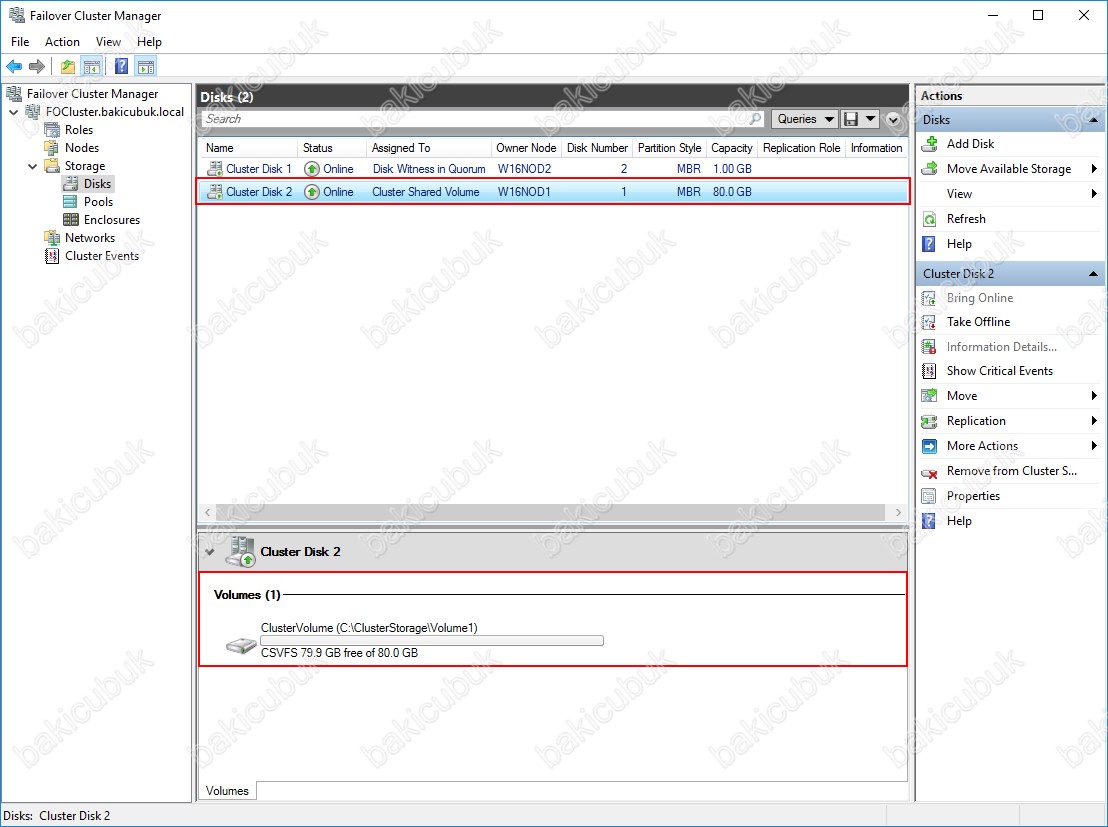The width and height of the screenshot is (1108, 827).
Task: Sort by the Capacity column header
Action: (x=731, y=148)
